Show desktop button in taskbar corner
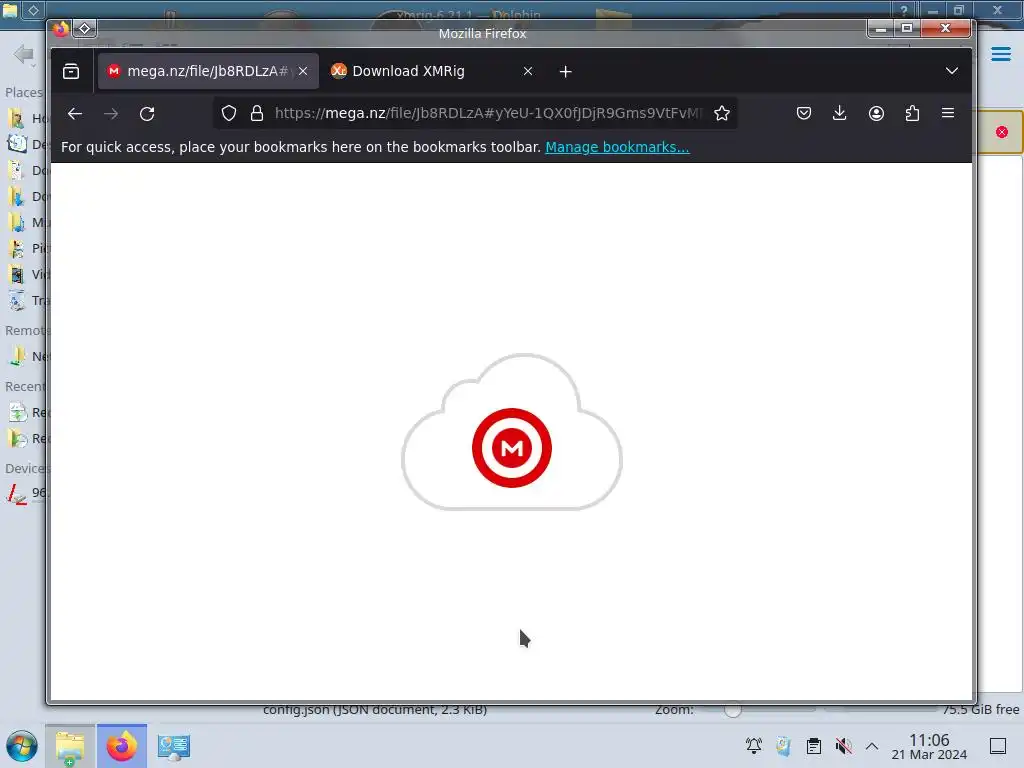The width and height of the screenshot is (1024, 768). 998,746
